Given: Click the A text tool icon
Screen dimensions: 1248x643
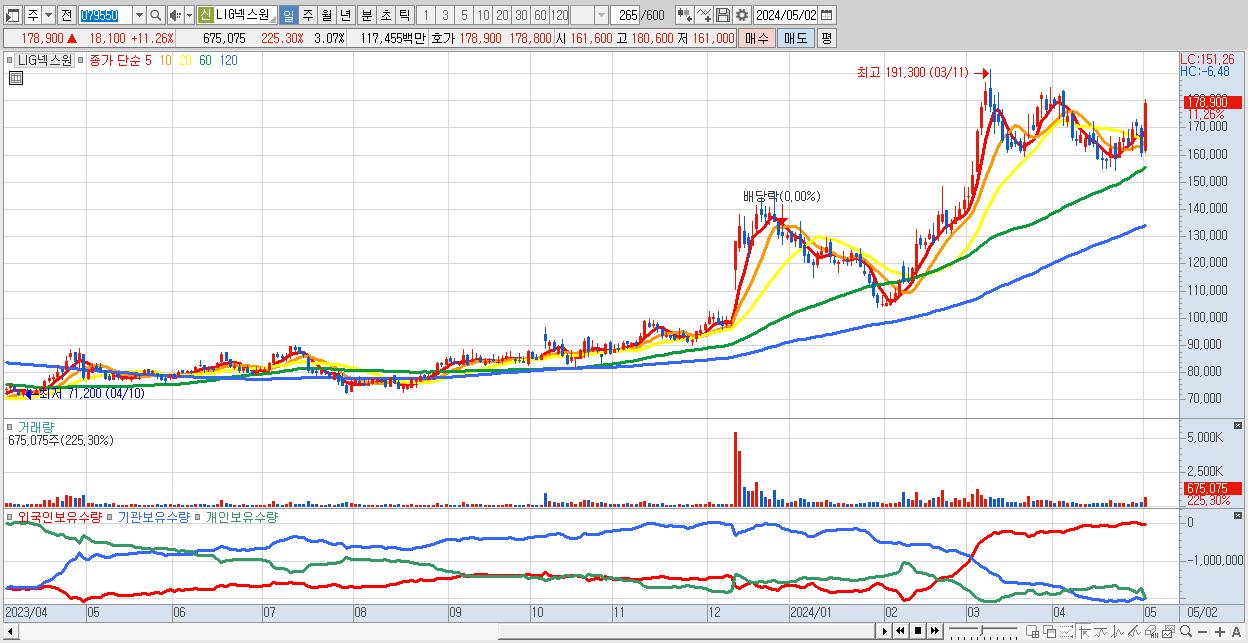Looking at the screenshot, I should [1237, 632].
